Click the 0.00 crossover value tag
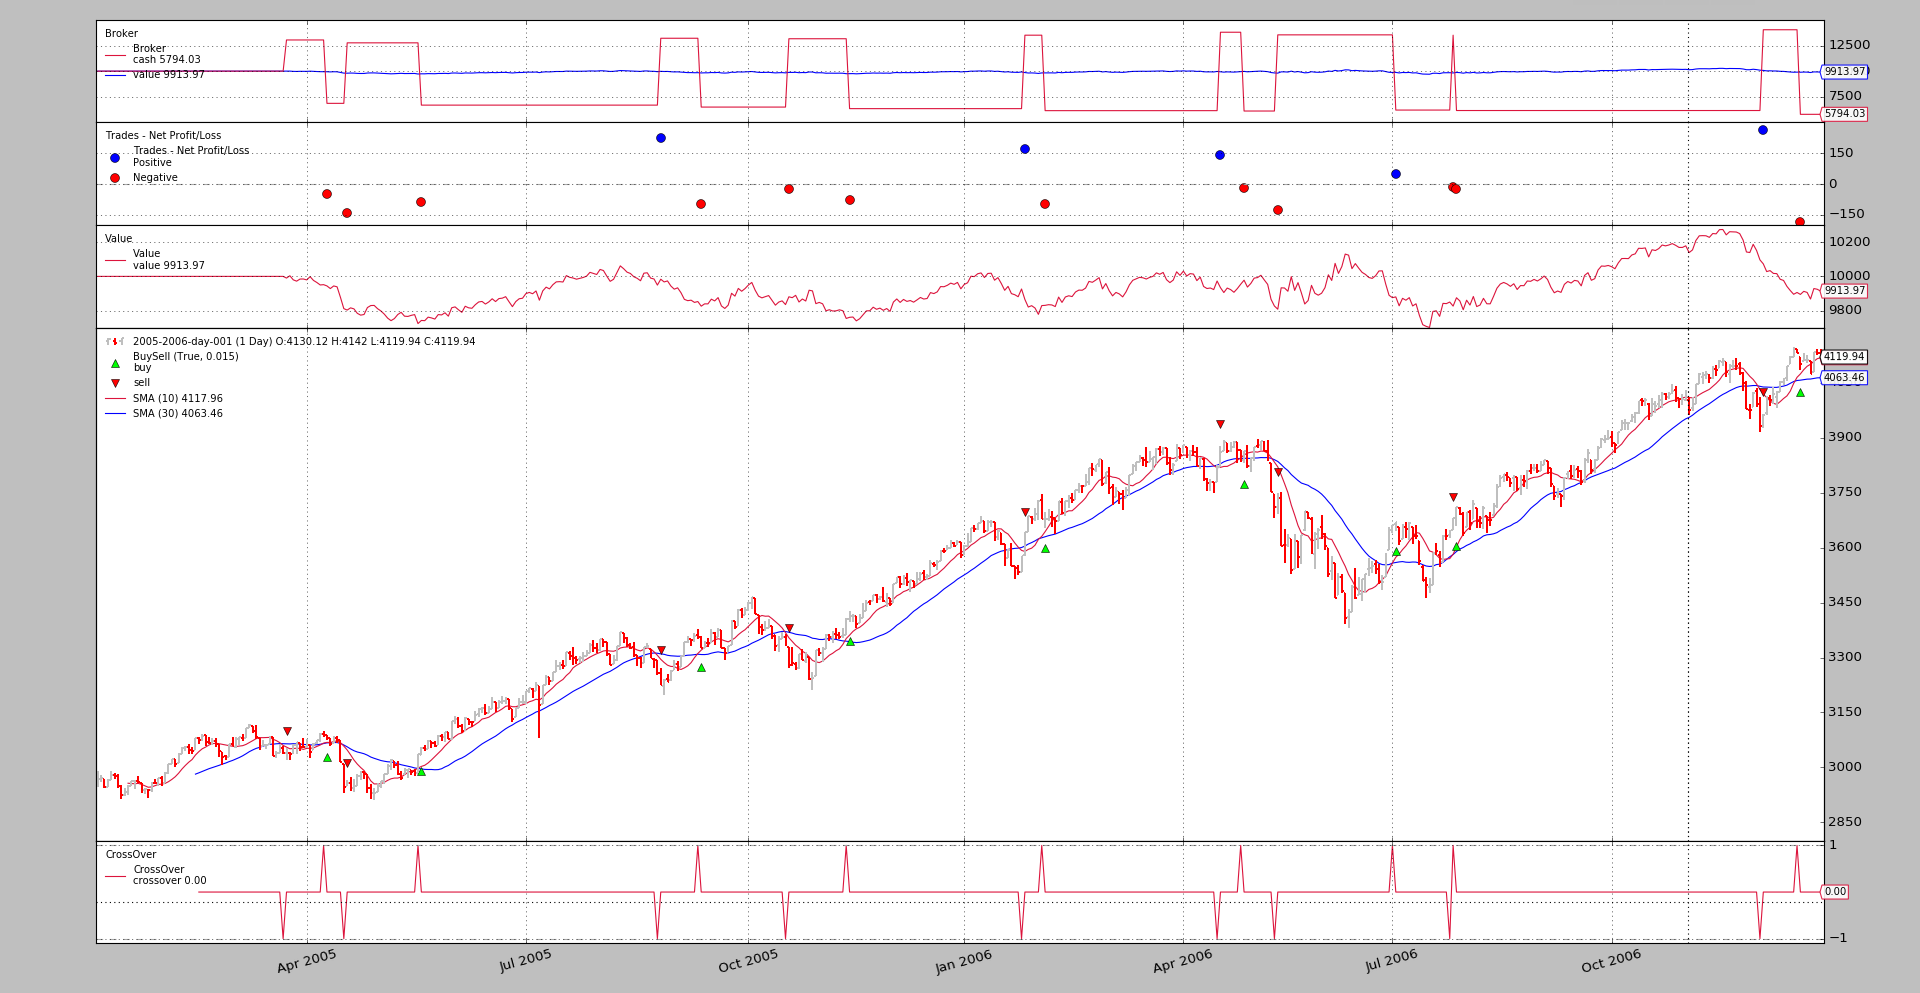 [x=1834, y=892]
